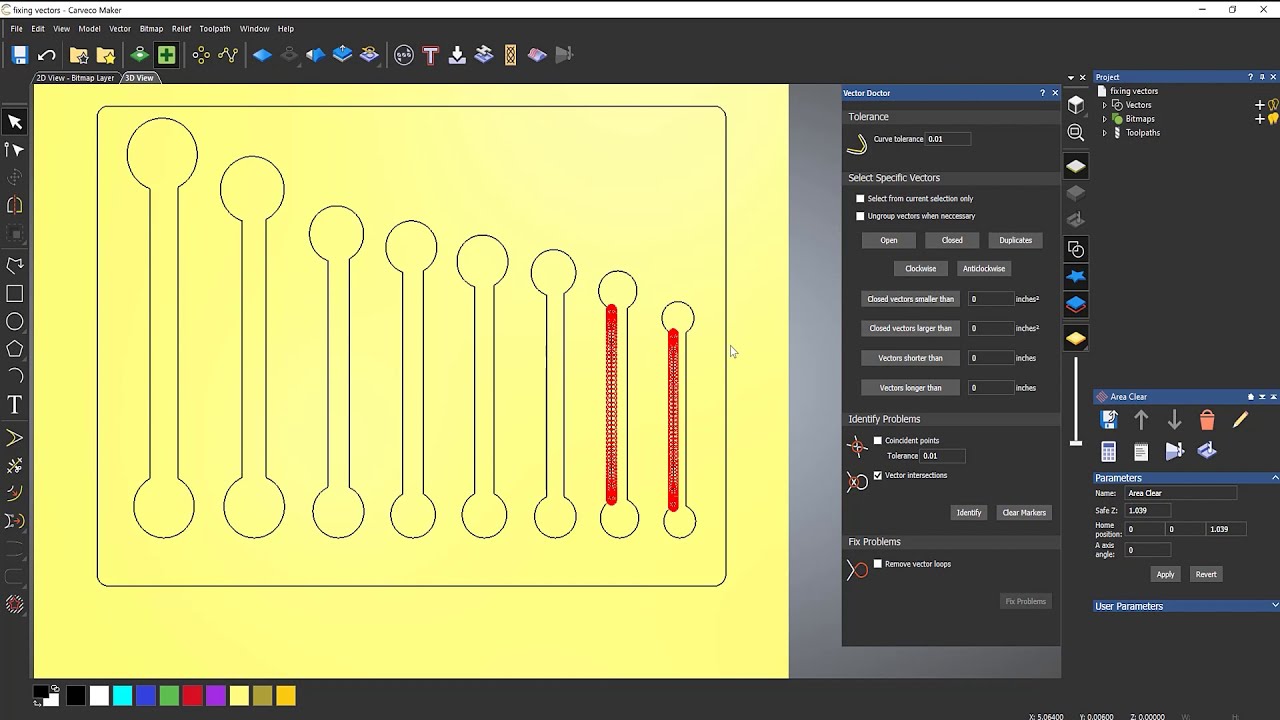This screenshot has width=1280, height=720.
Task: Select the node editing tool
Action: tap(15, 150)
